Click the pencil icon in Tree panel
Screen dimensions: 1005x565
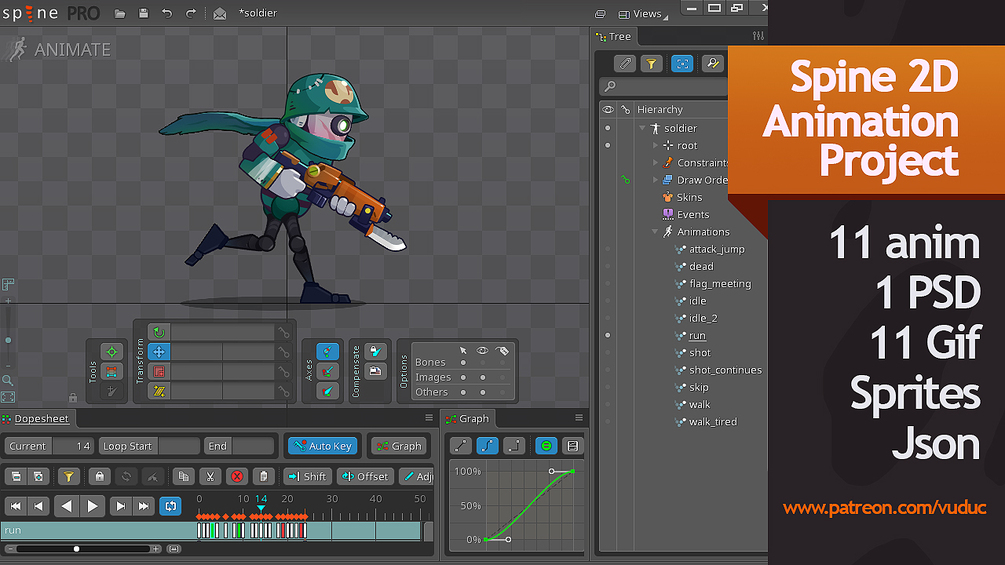(624, 63)
